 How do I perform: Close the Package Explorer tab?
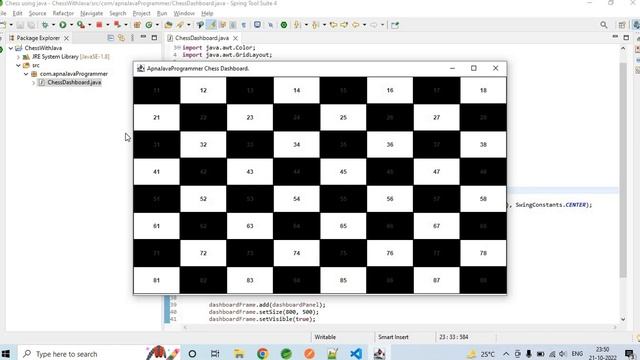click(x=67, y=38)
